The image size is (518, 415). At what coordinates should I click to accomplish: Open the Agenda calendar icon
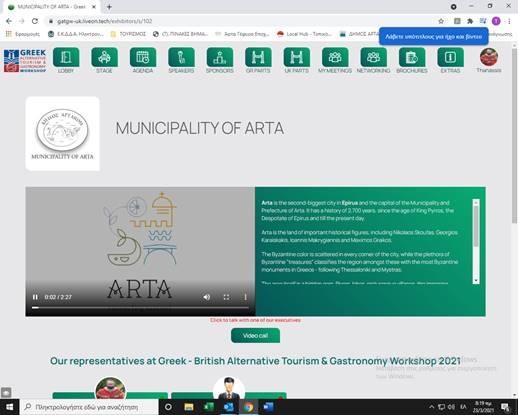tap(143, 57)
